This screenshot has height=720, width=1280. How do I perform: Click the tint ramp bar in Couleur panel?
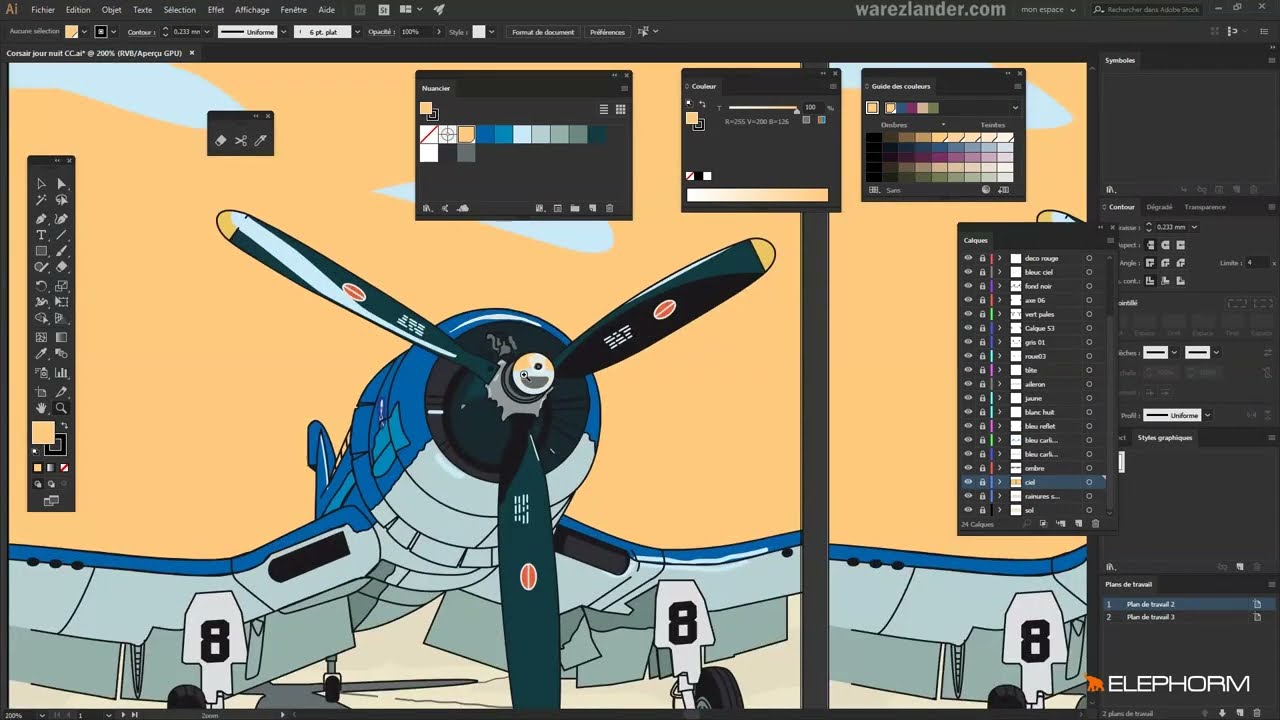pyautogui.click(x=757, y=195)
